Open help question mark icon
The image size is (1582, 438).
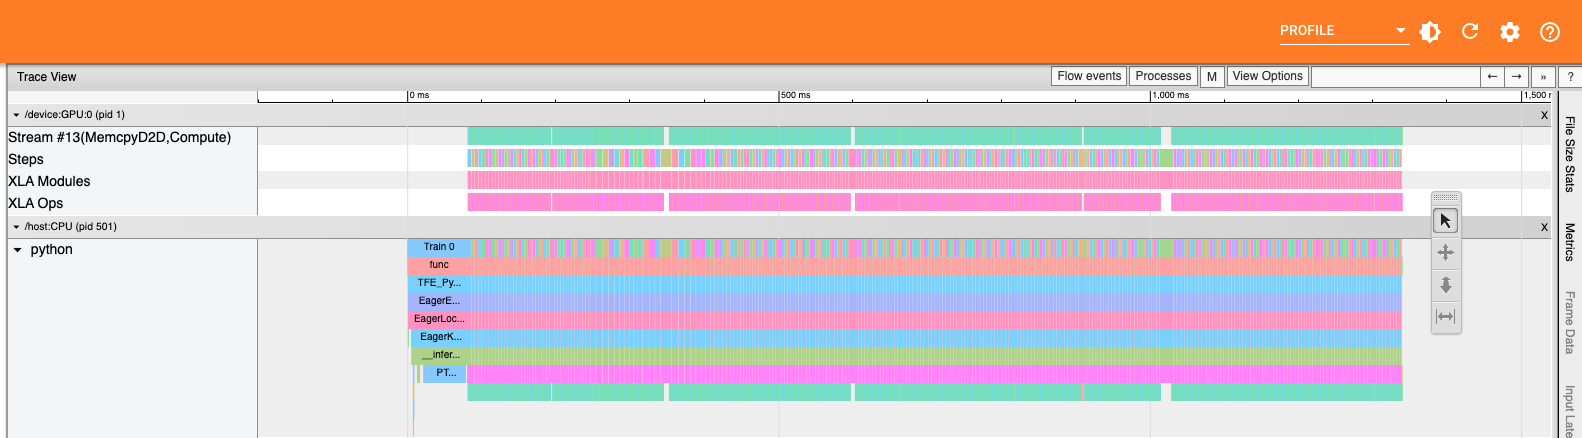tap(1550, 32)
